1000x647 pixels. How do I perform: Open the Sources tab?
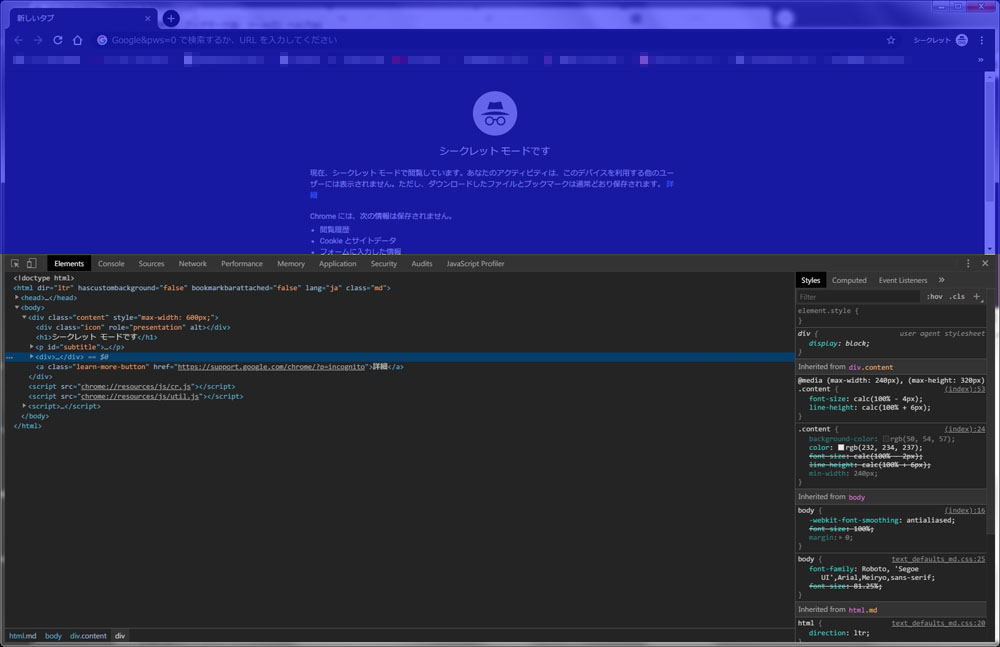[x=151, y=264]
